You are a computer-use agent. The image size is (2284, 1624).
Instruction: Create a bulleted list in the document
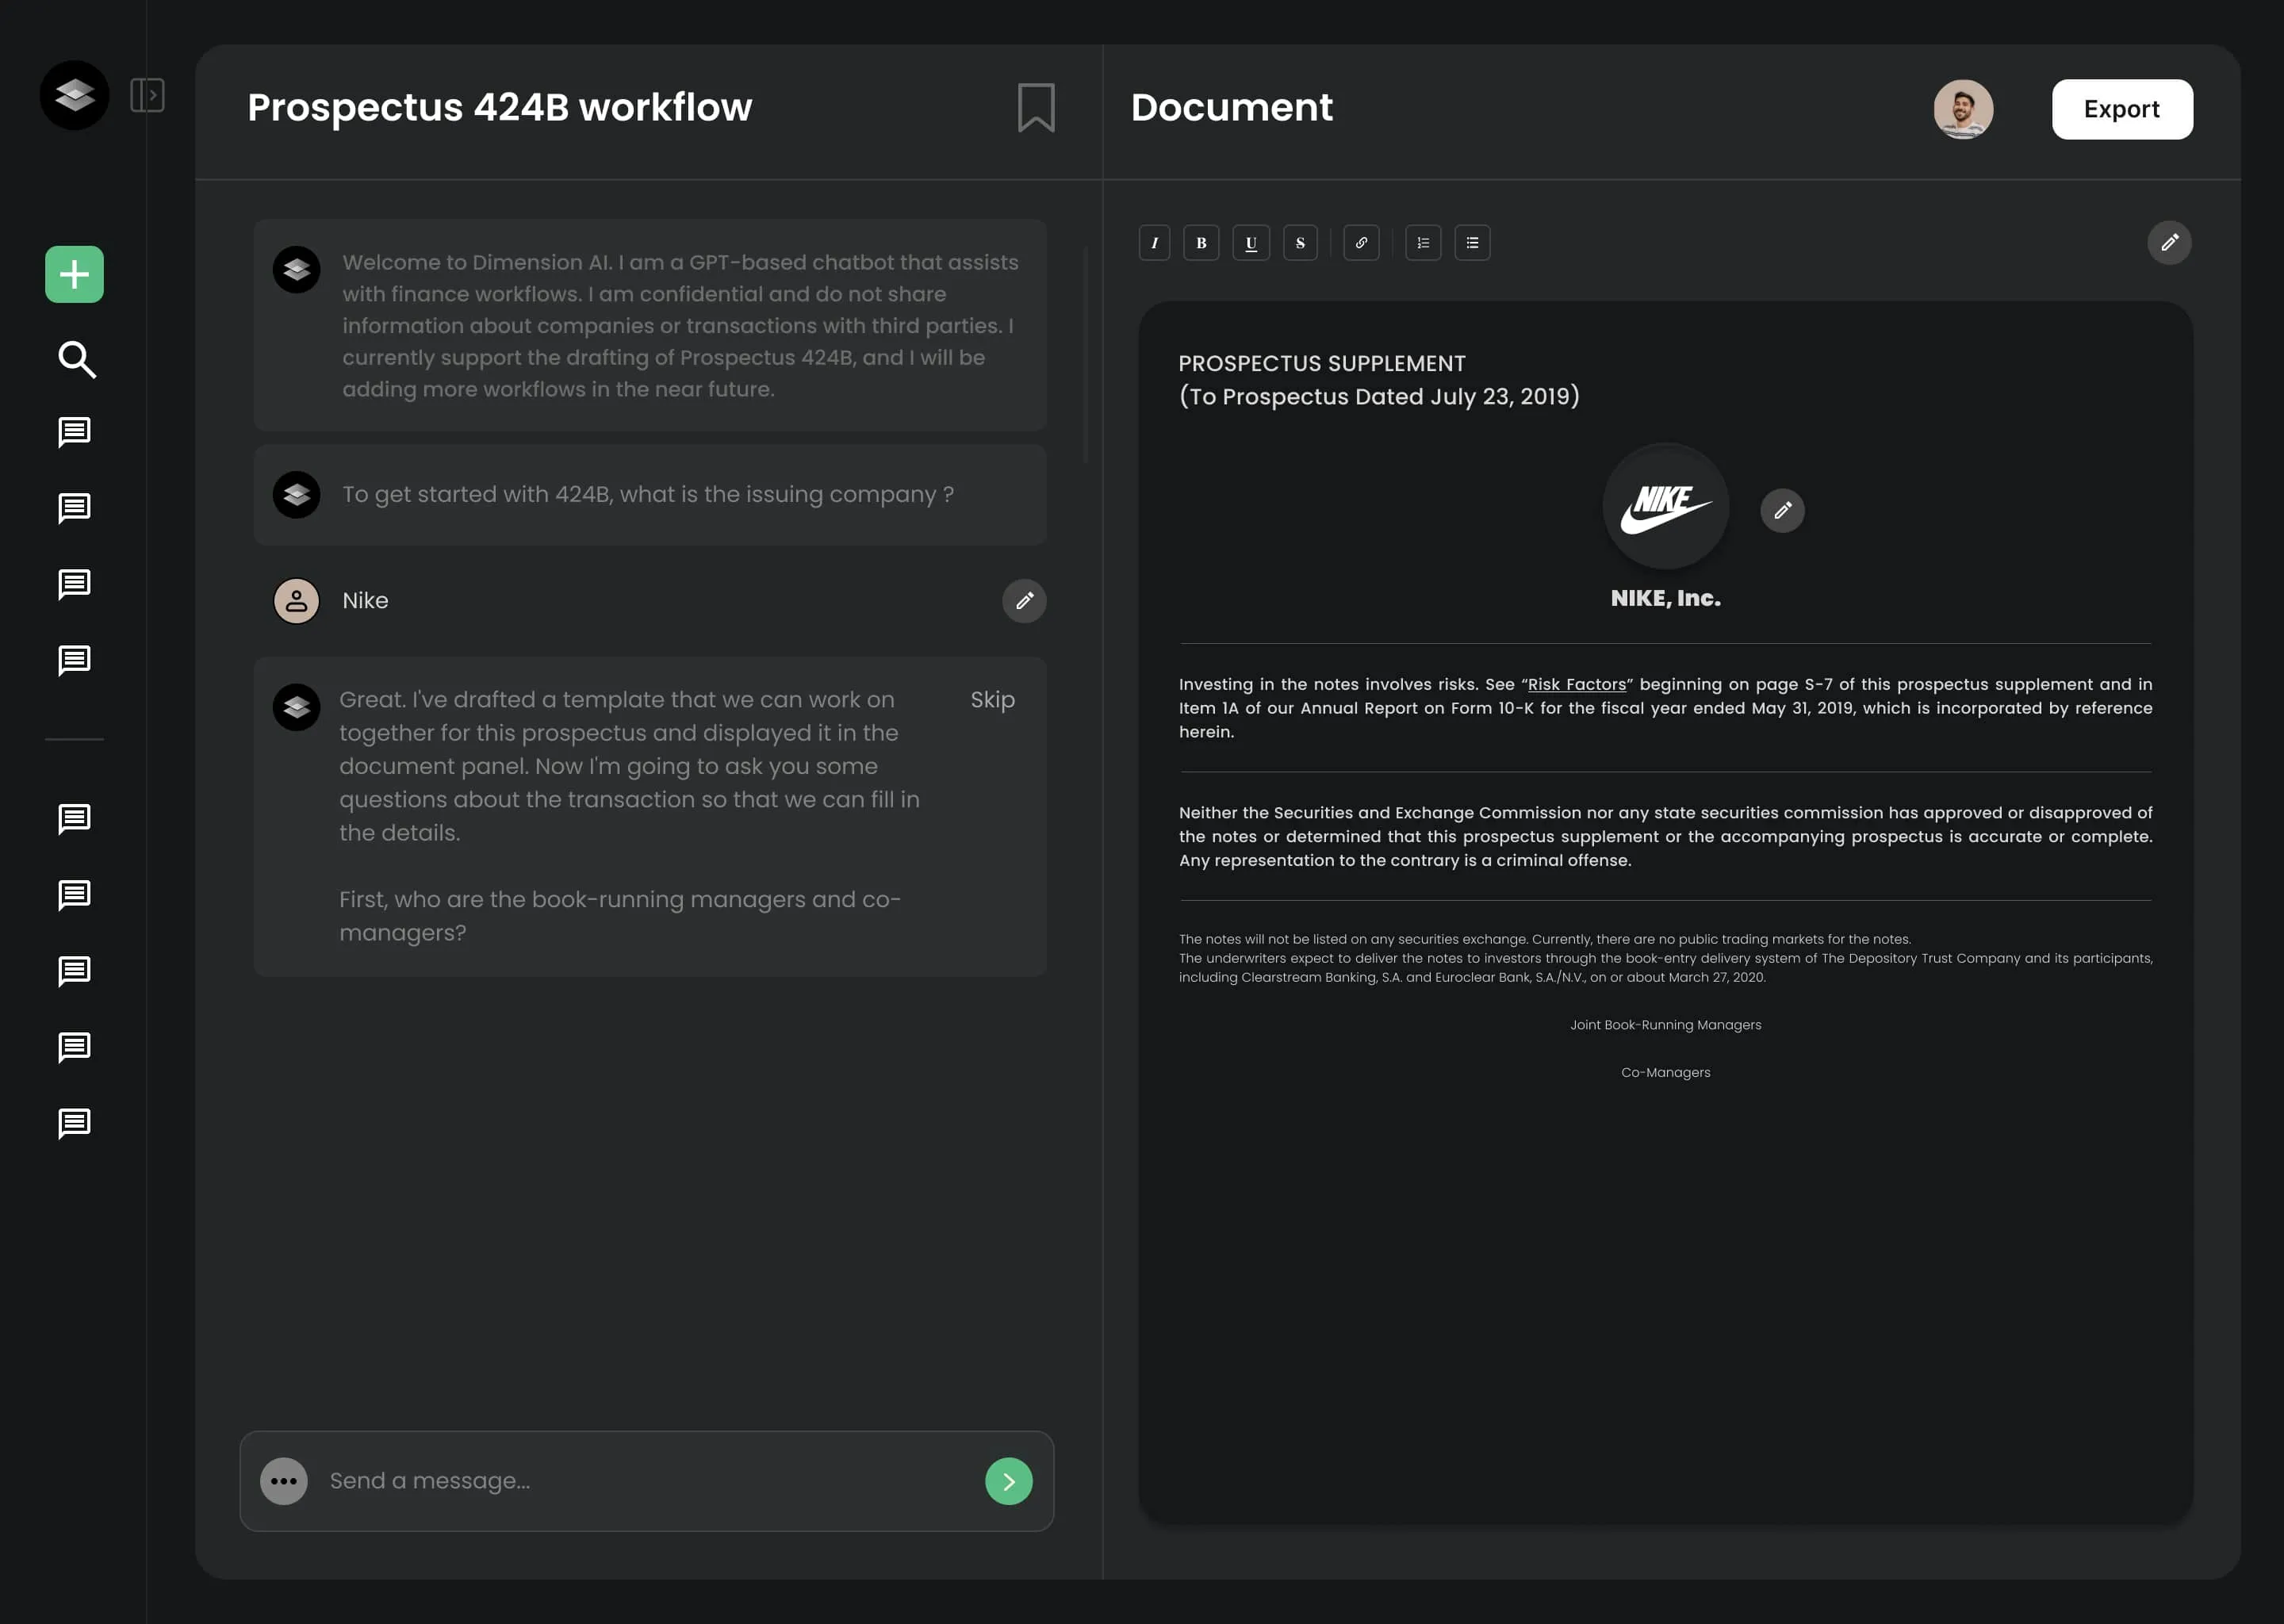1472,242
